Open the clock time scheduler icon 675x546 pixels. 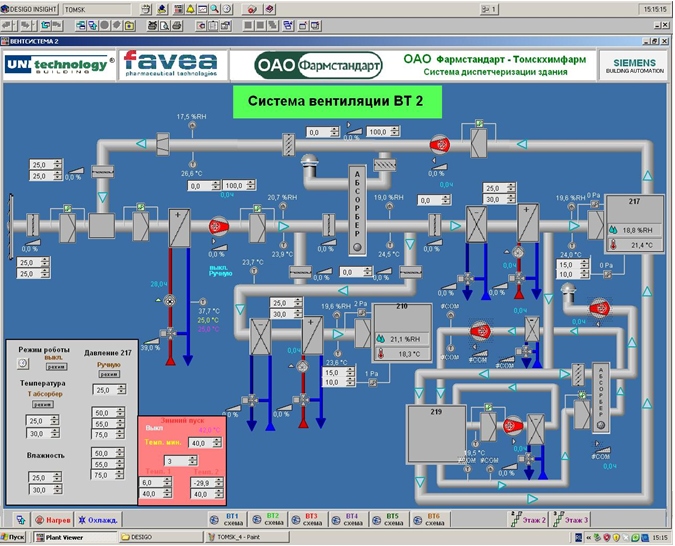[x=226, y=9]
